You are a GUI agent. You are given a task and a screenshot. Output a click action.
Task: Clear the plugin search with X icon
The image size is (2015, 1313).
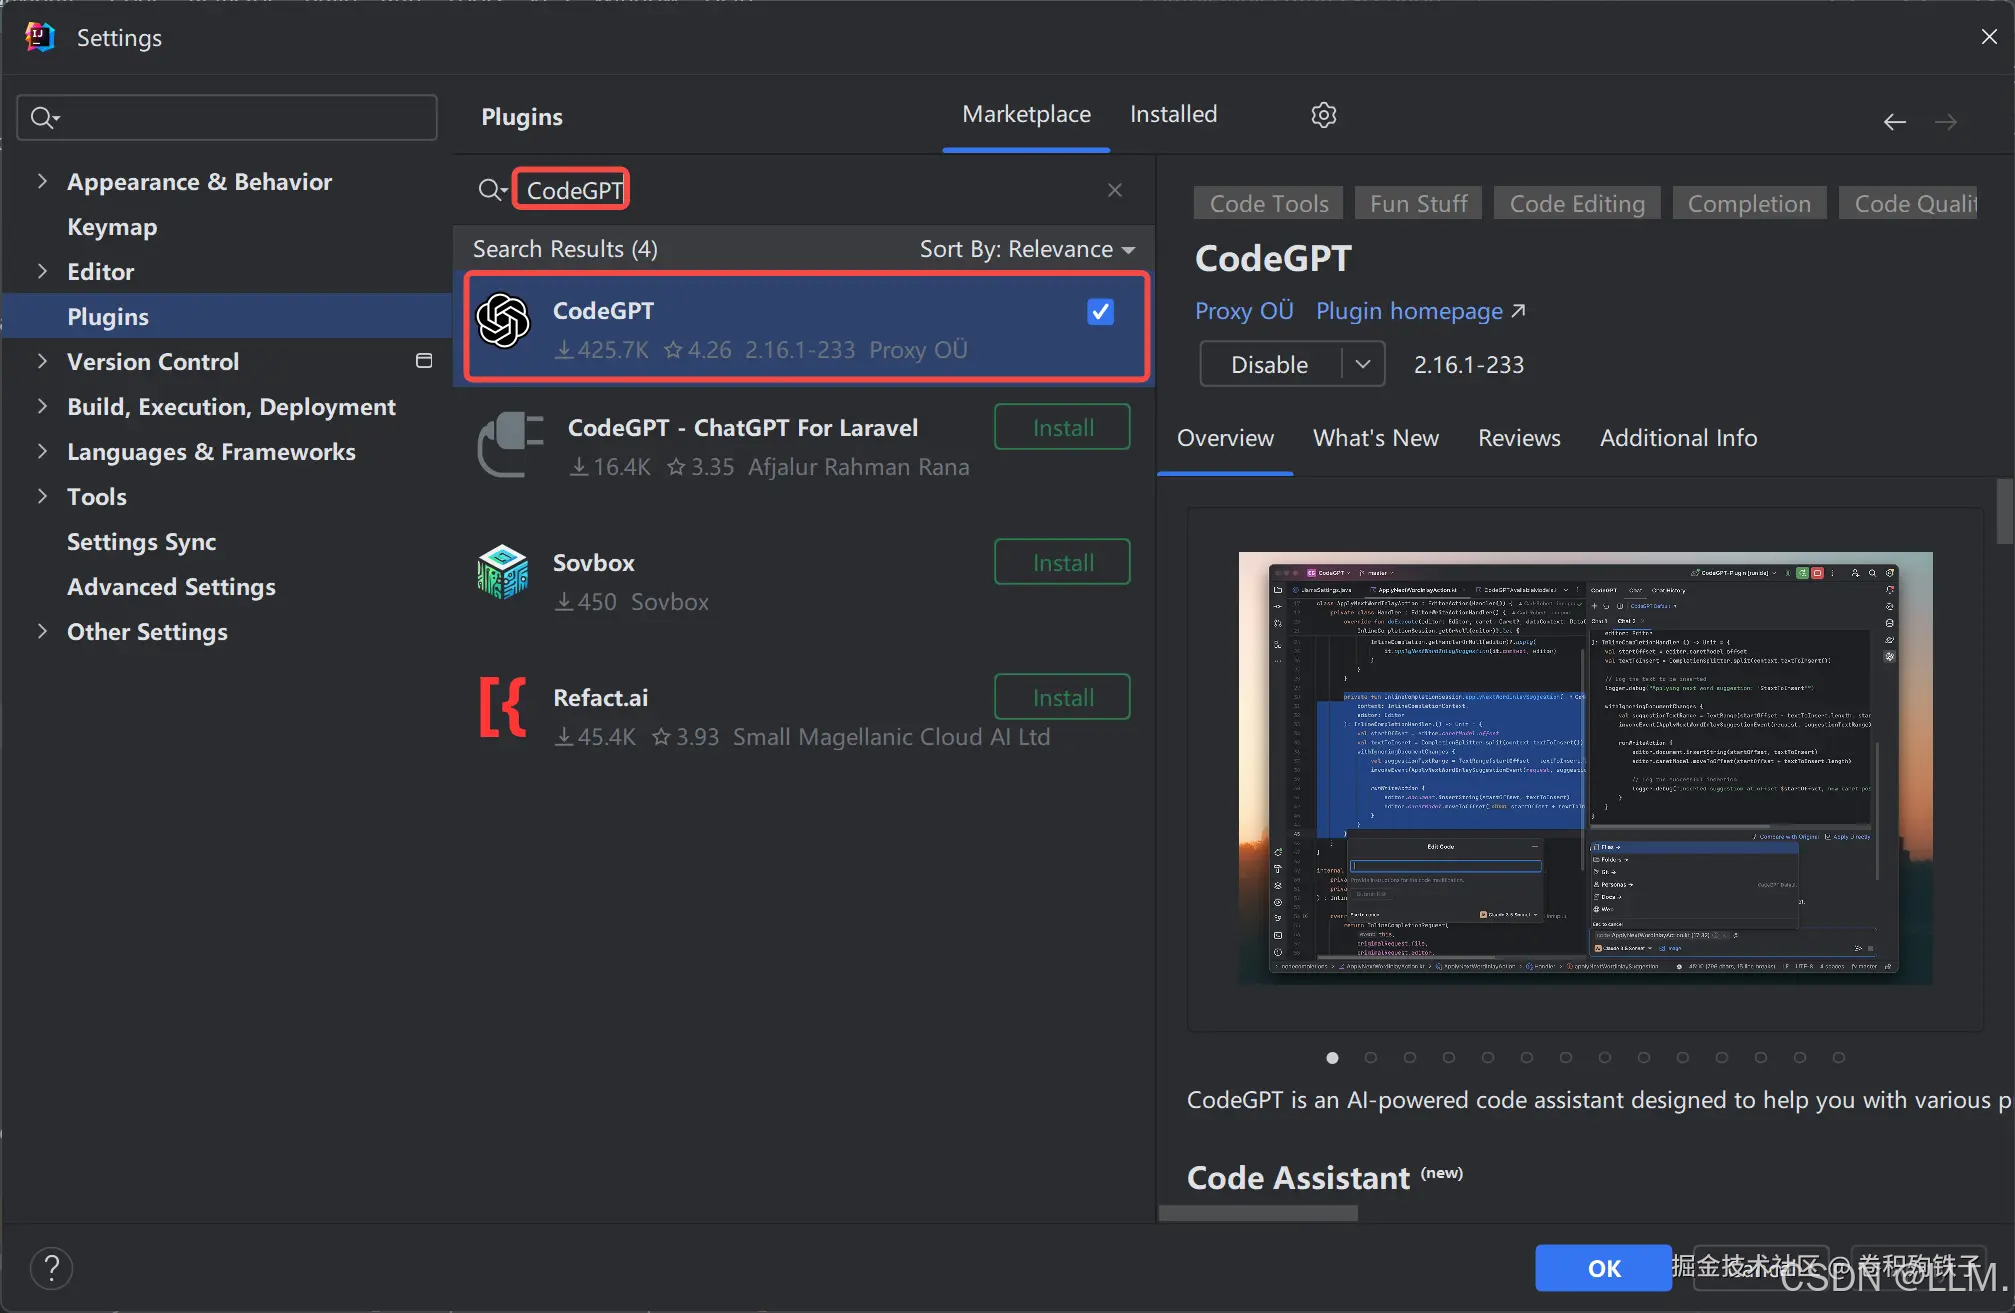click(1115, 190)
